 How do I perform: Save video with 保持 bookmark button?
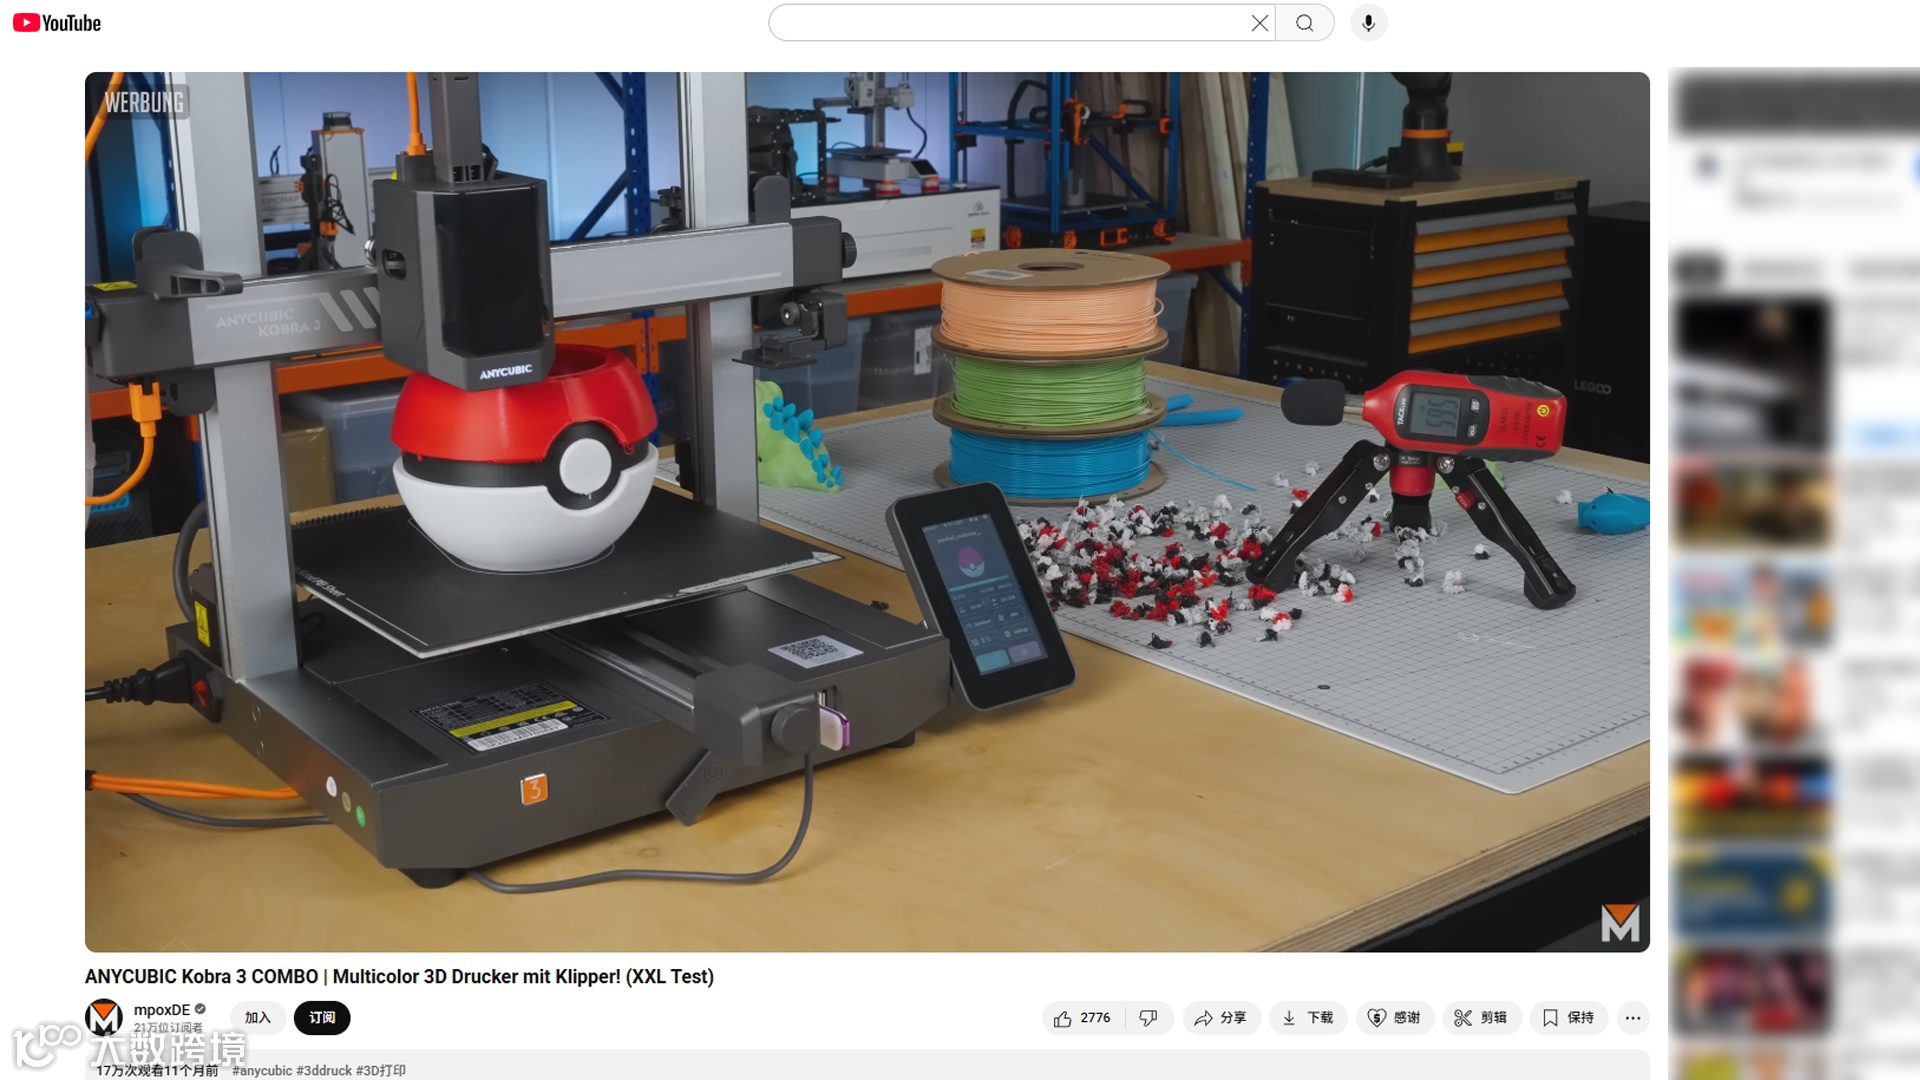(x=1568, y=1018)
